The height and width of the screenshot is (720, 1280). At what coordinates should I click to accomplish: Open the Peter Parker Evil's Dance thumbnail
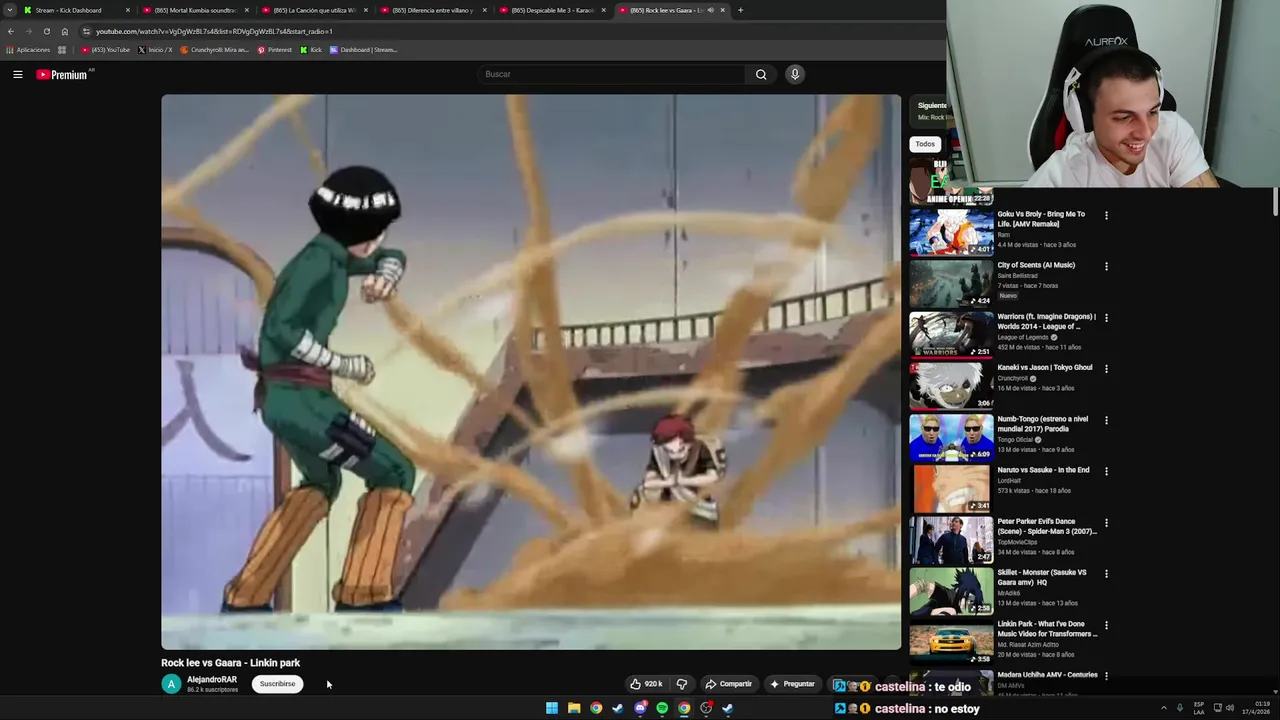(x=951, y=540)
